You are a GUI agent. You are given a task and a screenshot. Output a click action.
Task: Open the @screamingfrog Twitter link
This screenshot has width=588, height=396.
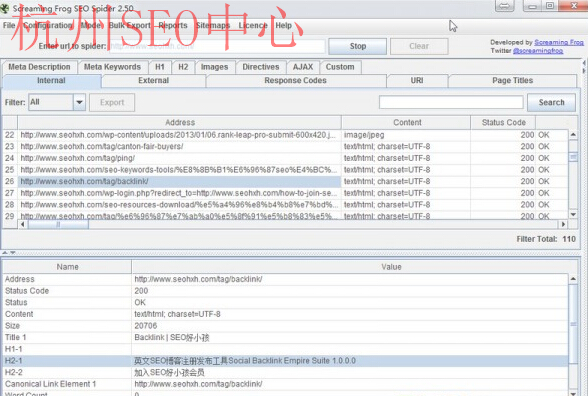(538, 51)
